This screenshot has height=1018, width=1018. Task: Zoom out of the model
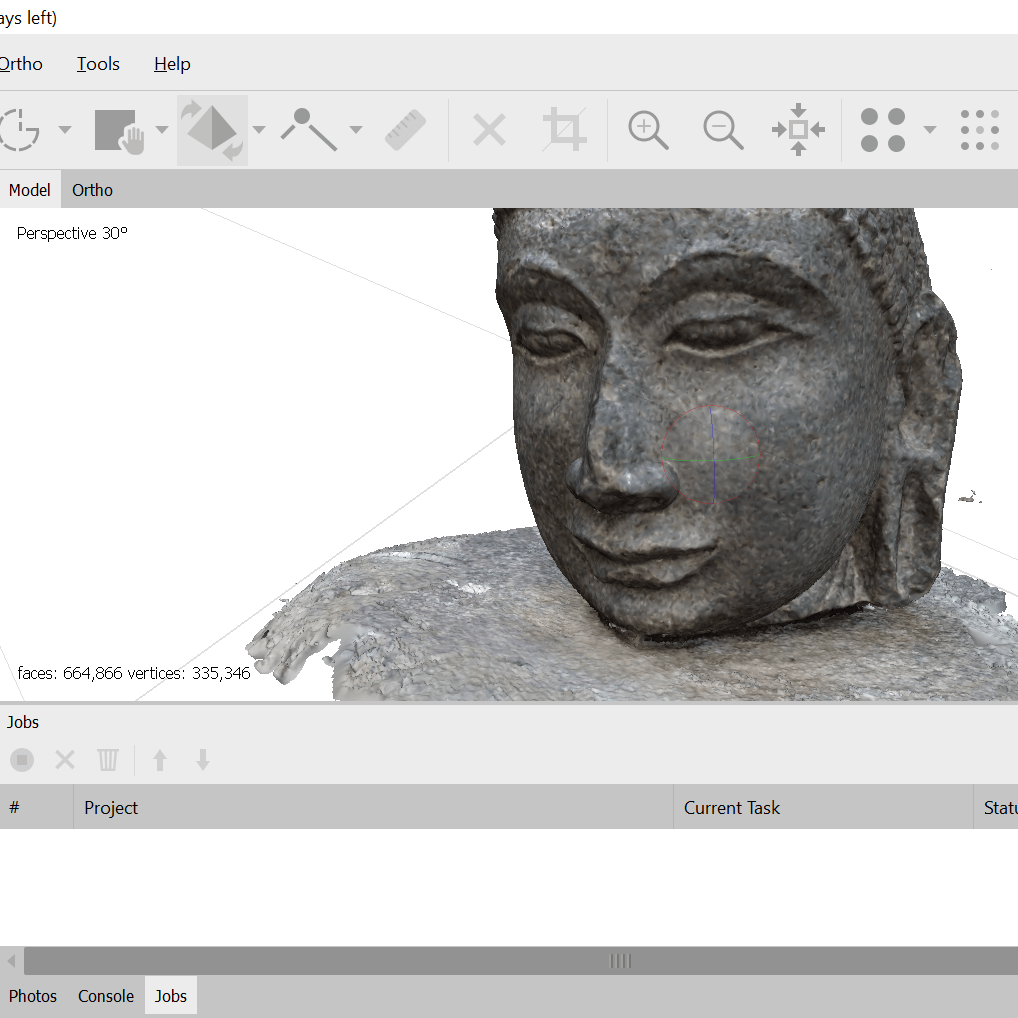pos(723,130)
